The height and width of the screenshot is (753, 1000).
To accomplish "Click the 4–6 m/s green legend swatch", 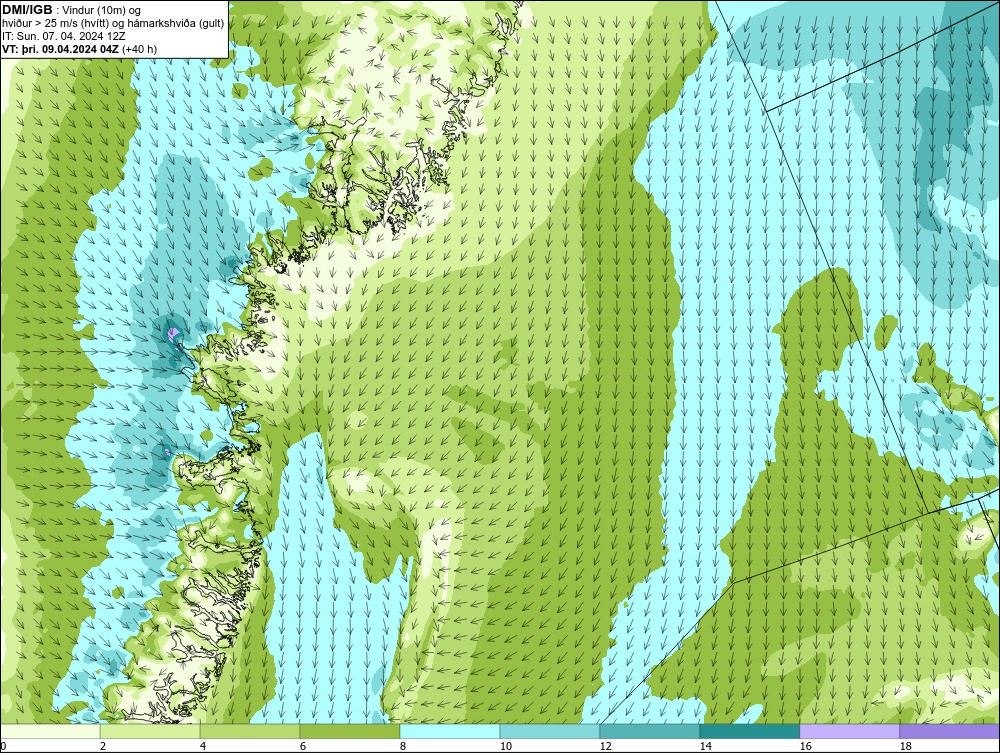I will [250, 731].
